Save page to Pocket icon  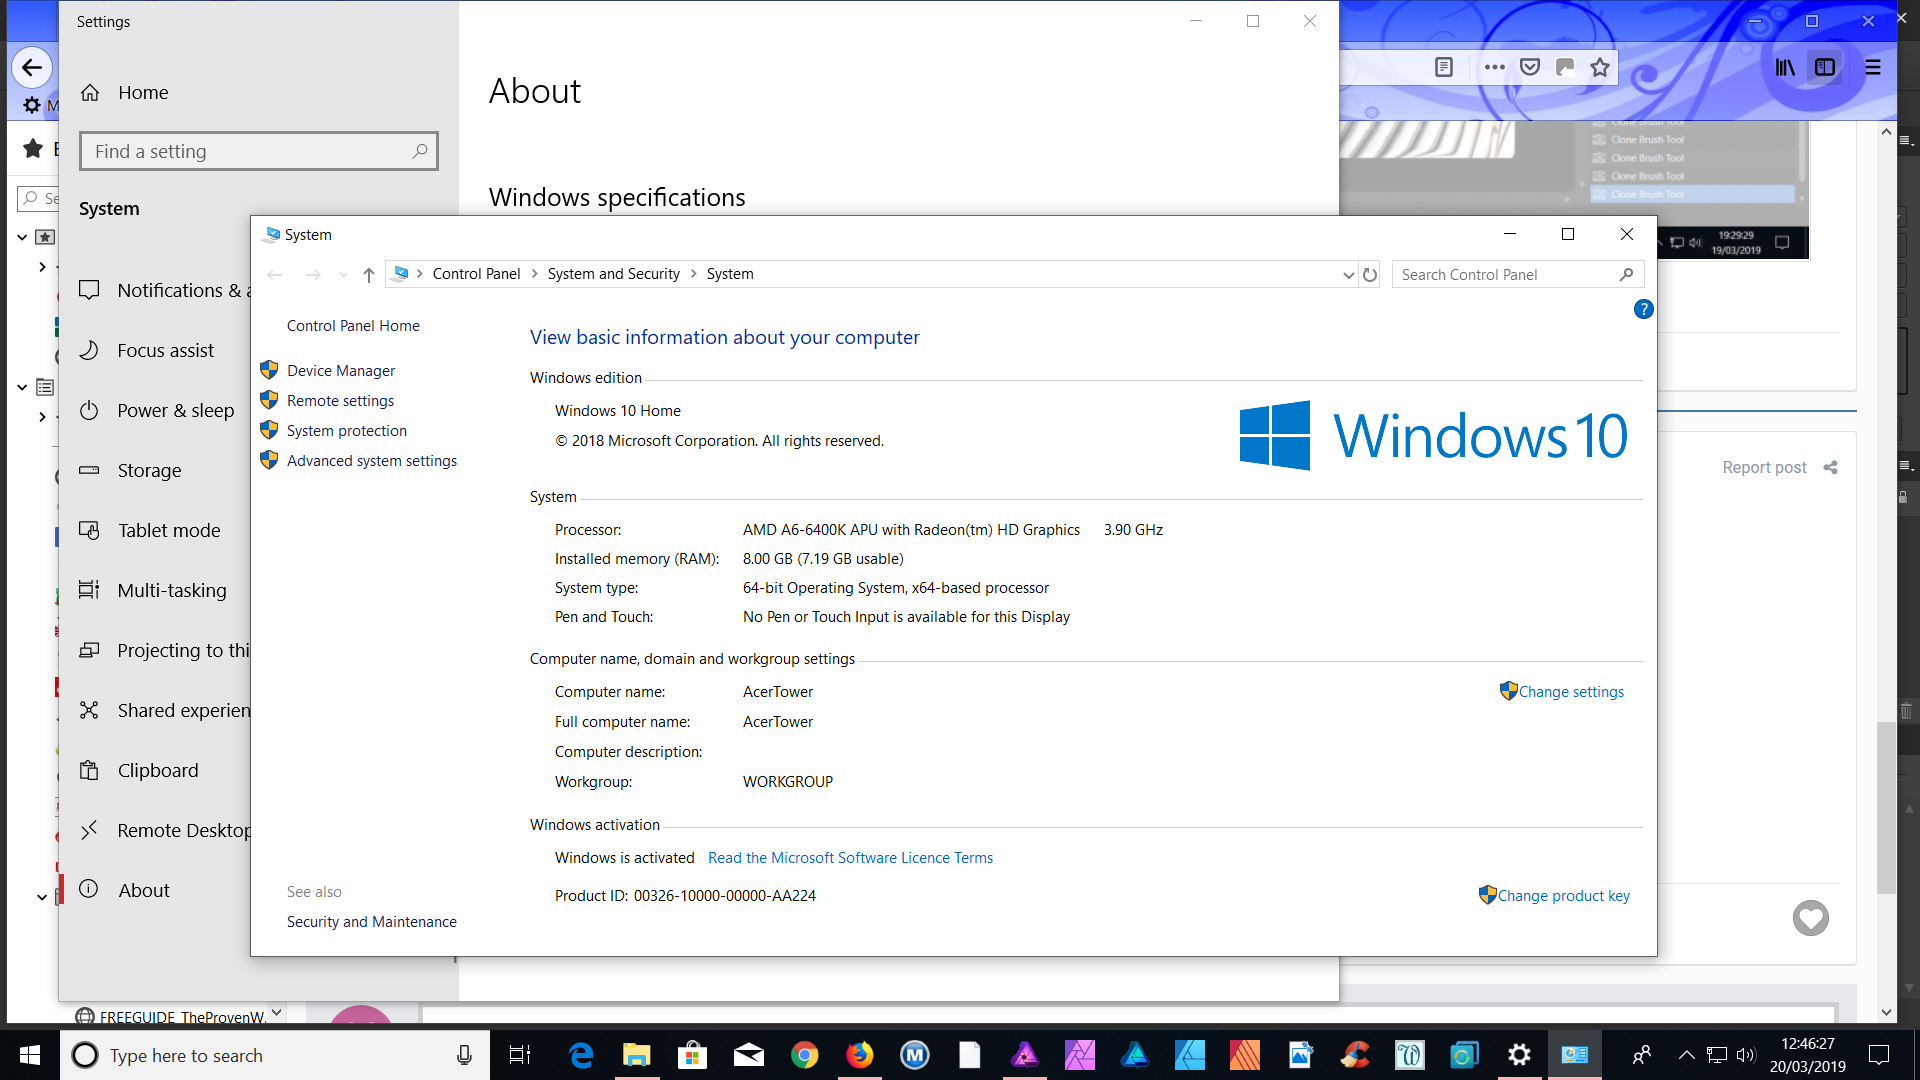[x=1529, y=67]
